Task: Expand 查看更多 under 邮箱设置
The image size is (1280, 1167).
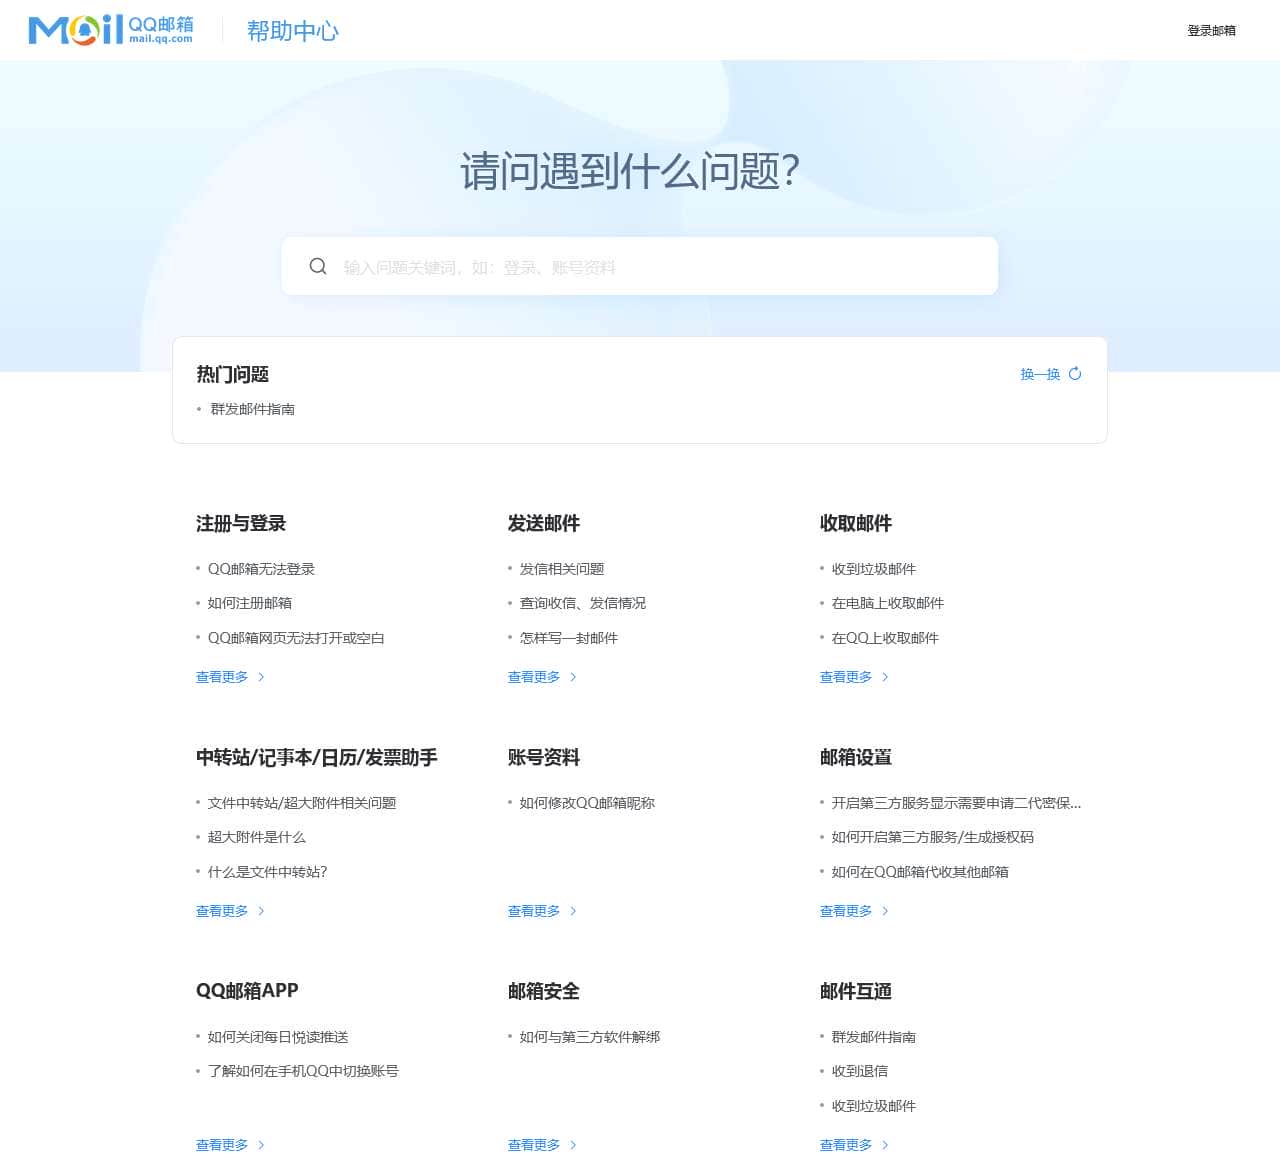Action: click(x=846, y=911)
